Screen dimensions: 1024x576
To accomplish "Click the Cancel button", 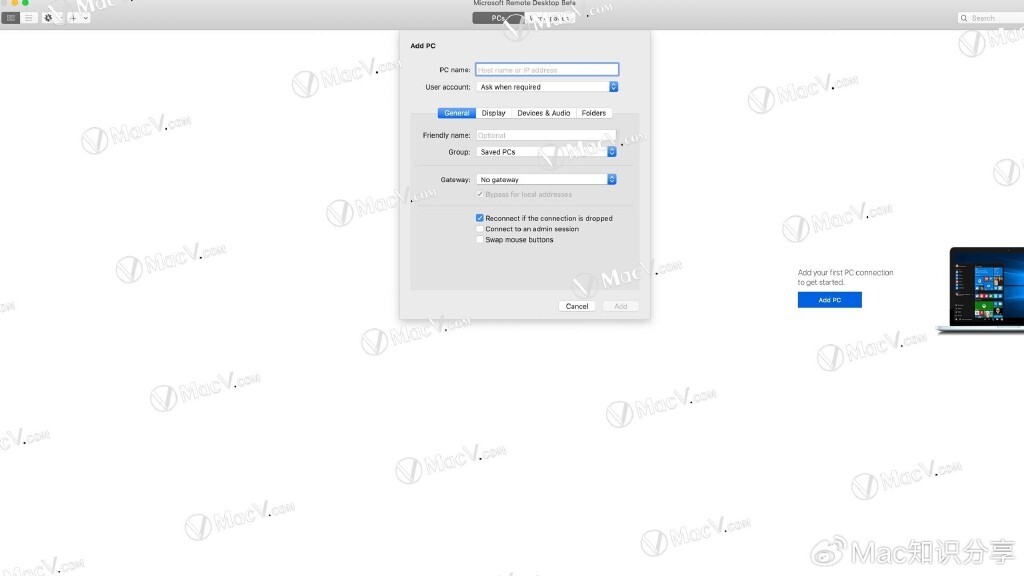I will point(577,306).
